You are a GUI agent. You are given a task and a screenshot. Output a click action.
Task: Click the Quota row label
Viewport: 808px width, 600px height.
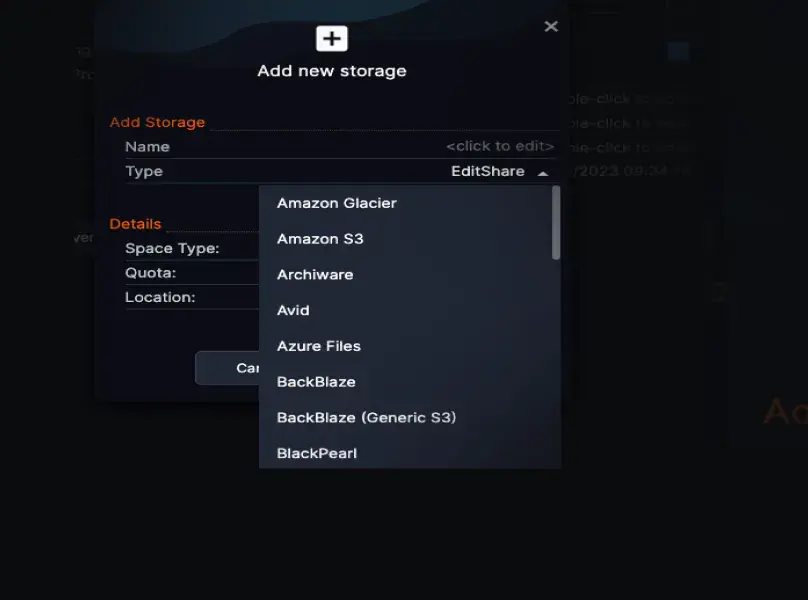coord(150,273)
